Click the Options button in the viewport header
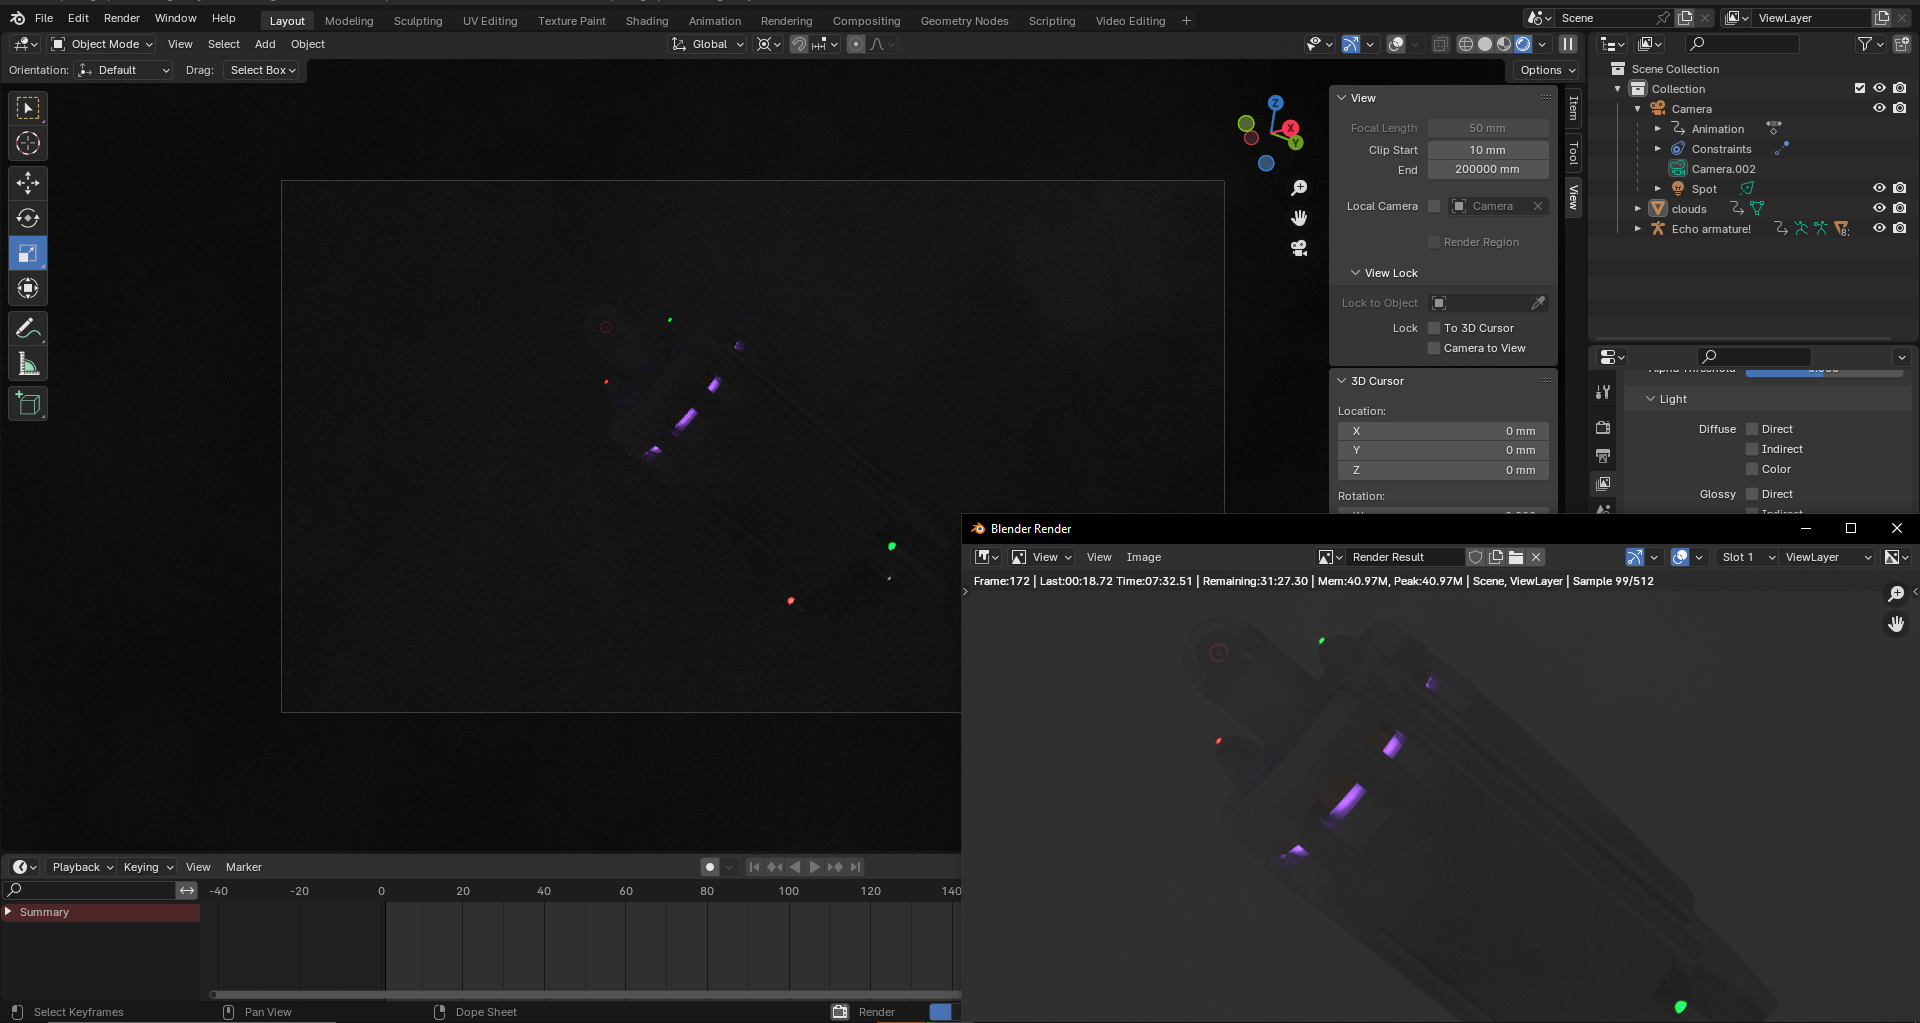Viewport: 1920px width, 1023px height. click(x=1544, y=70)
